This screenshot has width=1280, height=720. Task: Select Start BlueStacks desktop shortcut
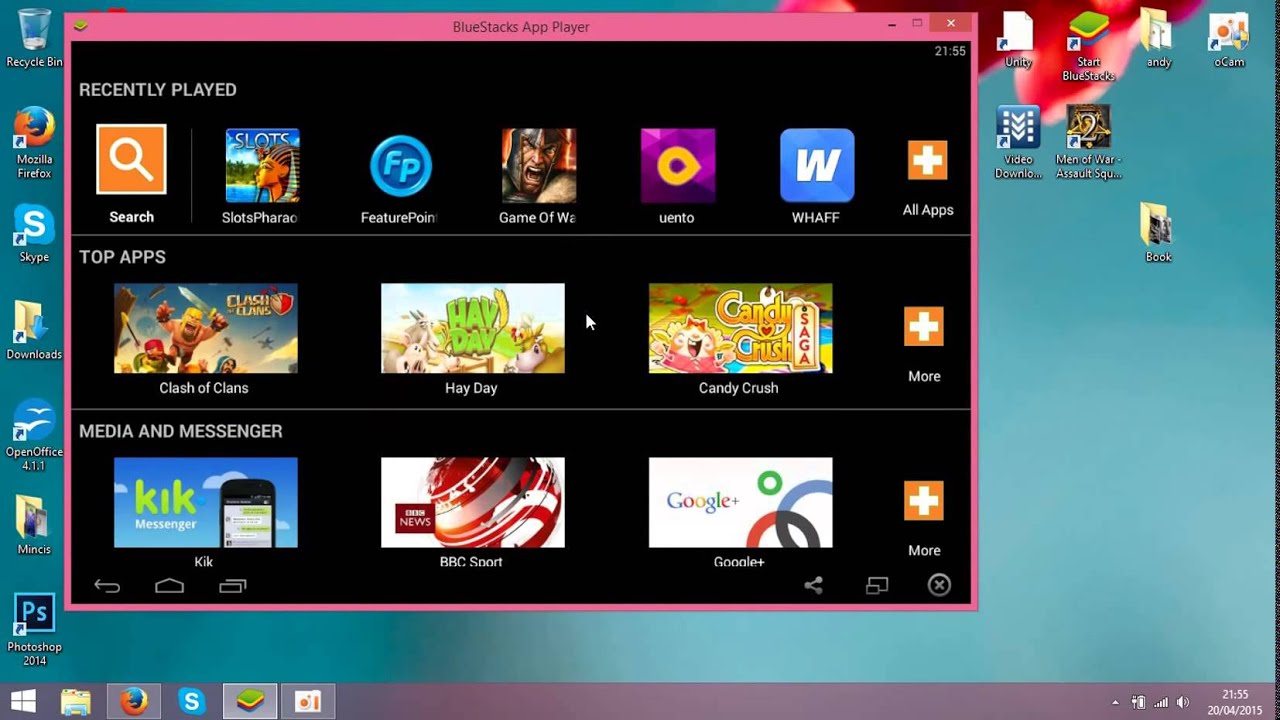(1088, 45)
